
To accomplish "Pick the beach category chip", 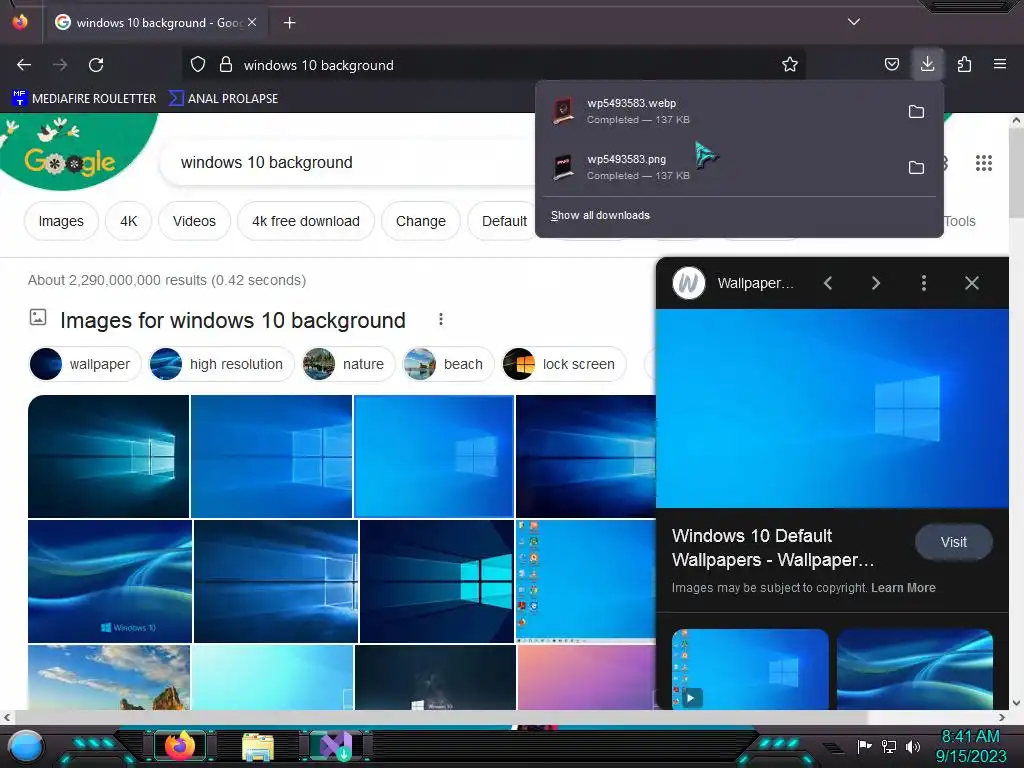I will (x=449, y=364).
